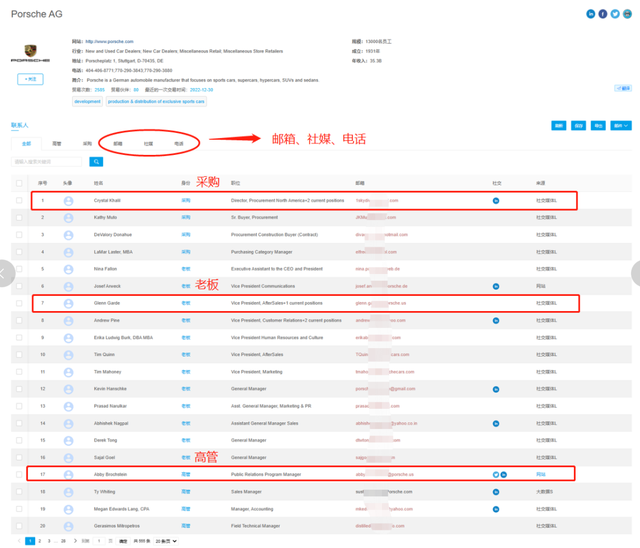Click the blue 刷新 button
This screenshot has width=640, height=548.
coord(559,126)
